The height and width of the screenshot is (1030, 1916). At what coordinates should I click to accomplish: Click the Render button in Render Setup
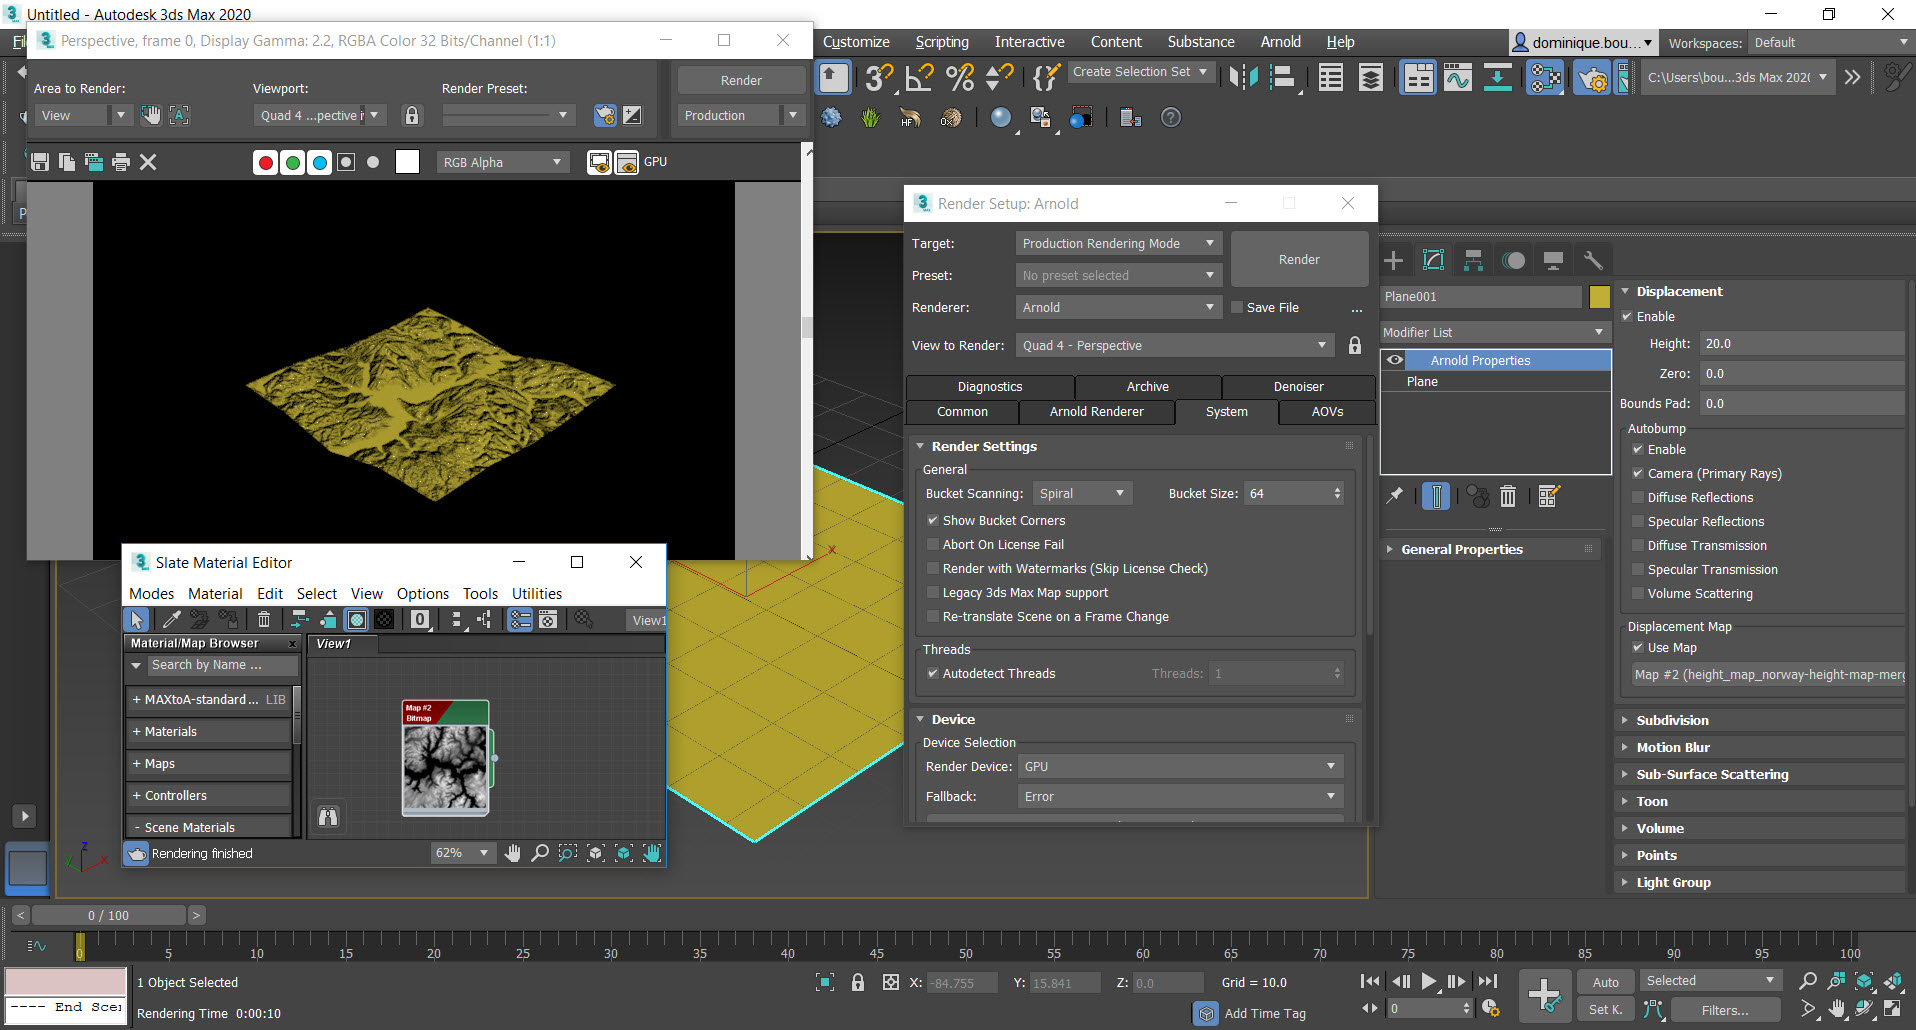tap(1299, 259)
